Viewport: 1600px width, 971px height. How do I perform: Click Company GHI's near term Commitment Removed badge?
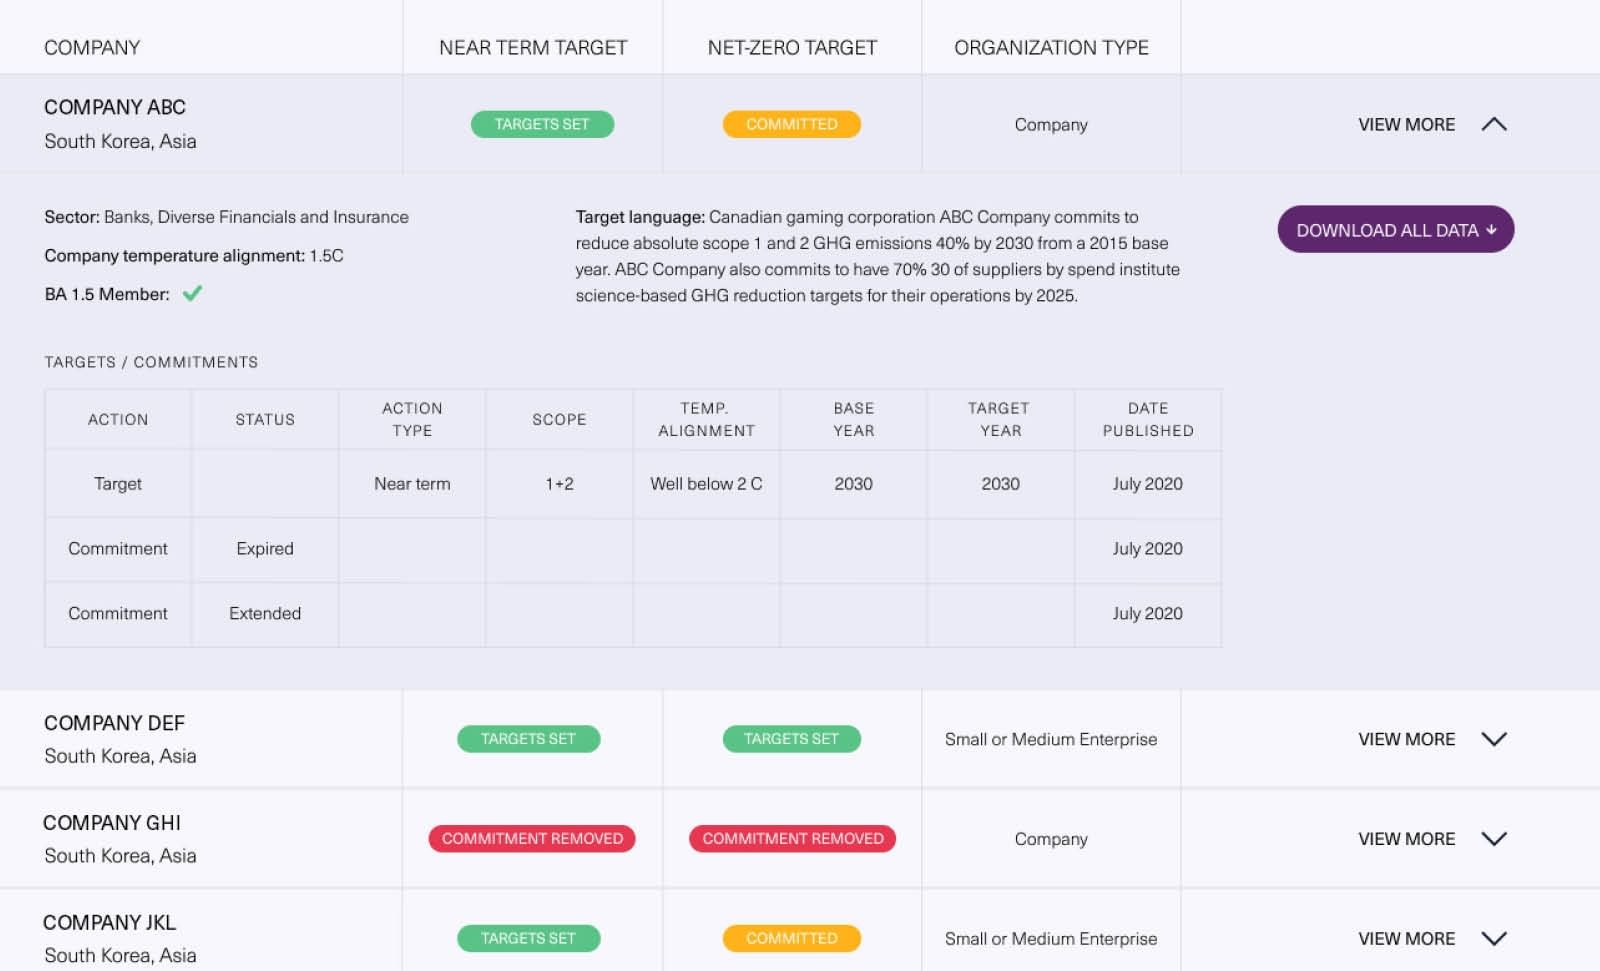(532, 839)
